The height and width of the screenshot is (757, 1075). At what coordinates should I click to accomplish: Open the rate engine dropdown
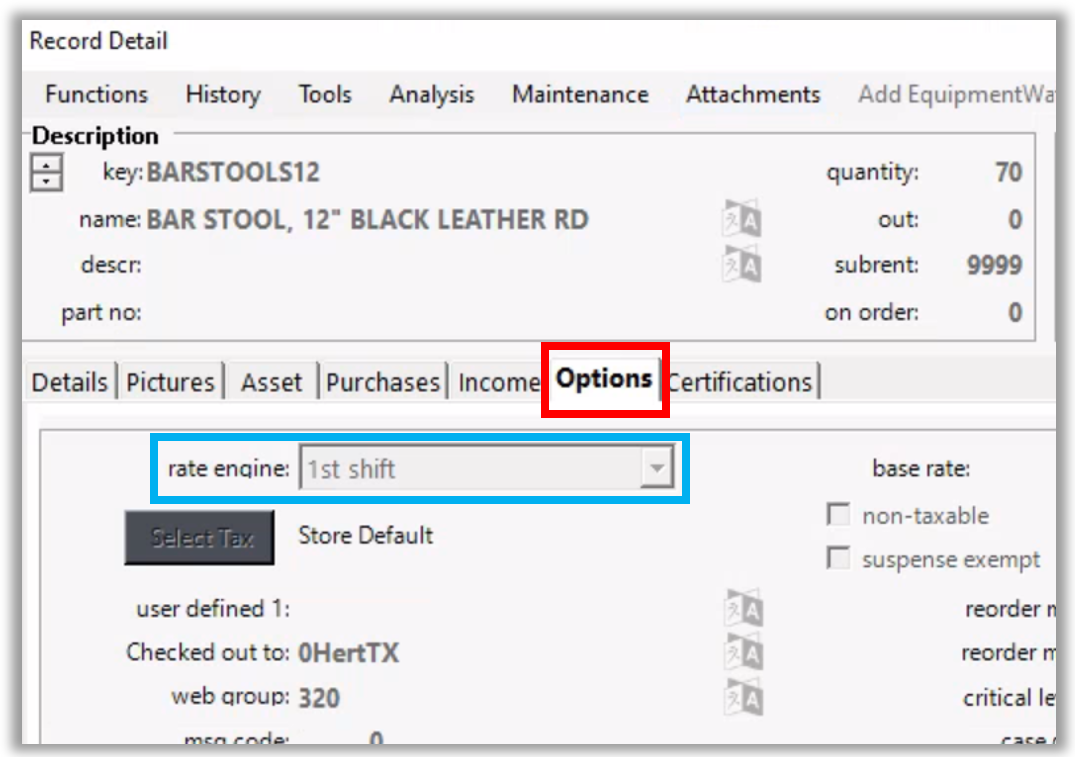656,468
